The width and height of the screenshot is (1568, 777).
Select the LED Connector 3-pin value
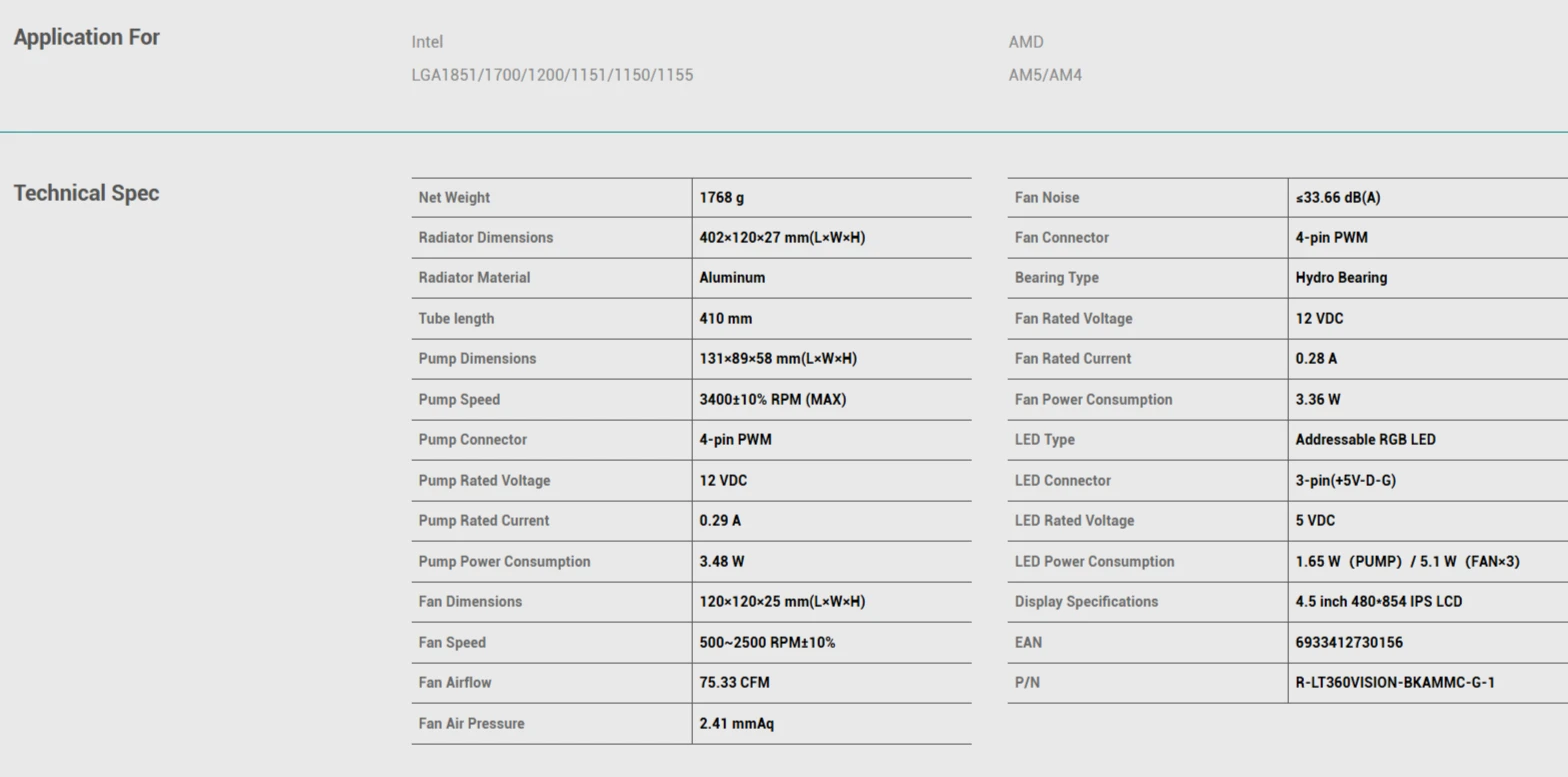[x=1345, y=481]
